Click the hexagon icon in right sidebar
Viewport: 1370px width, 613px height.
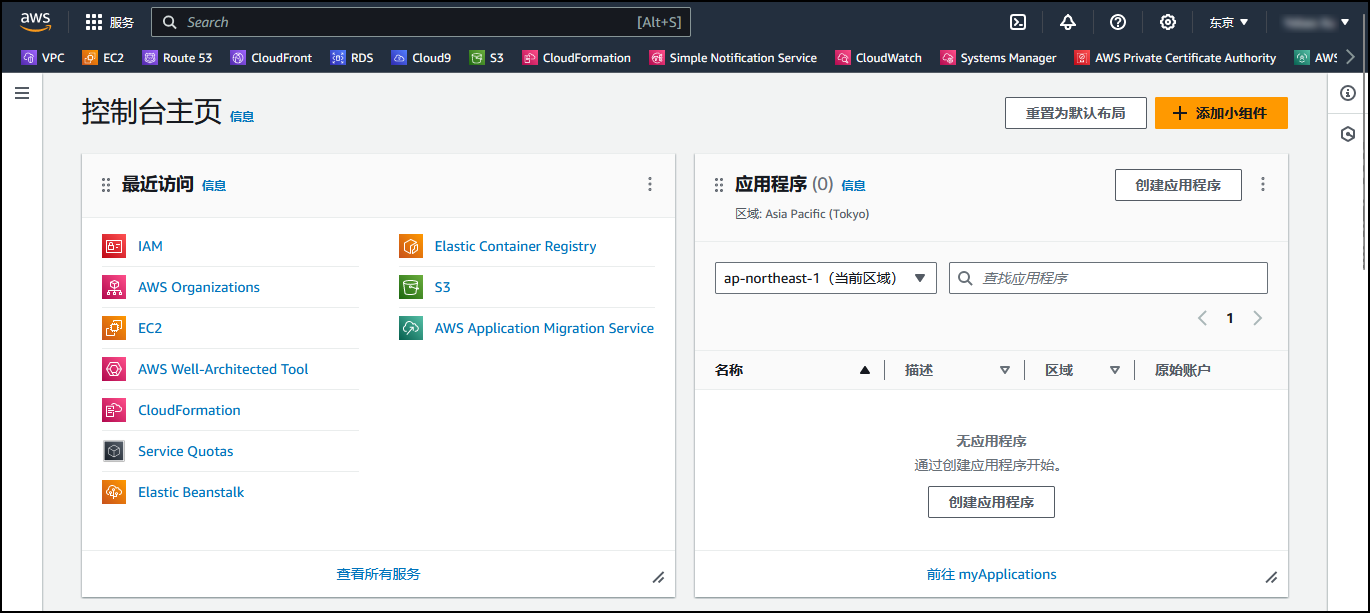point(1348,134)
